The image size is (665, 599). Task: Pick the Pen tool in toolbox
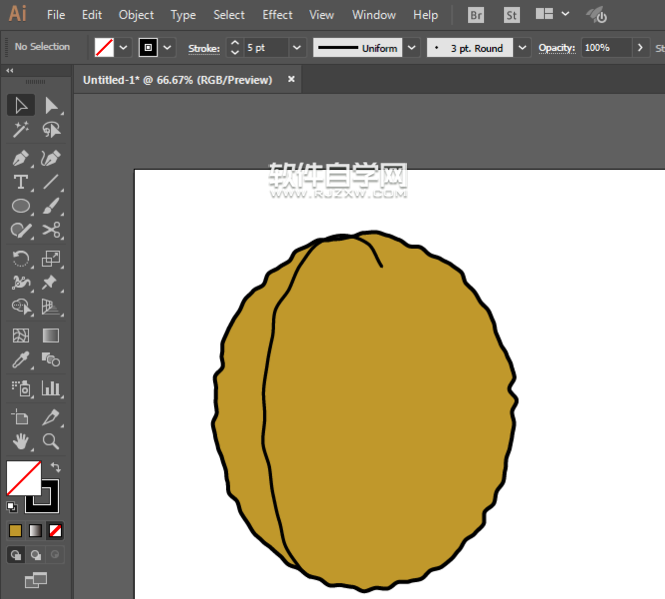20,158
